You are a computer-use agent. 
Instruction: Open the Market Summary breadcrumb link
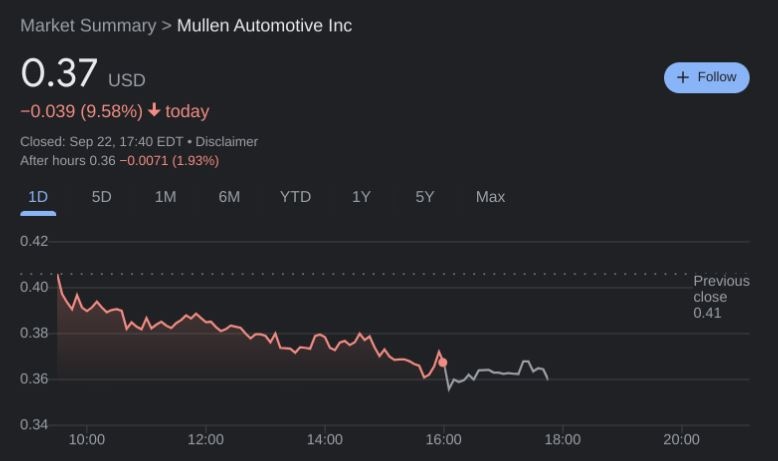coord(88,26)
